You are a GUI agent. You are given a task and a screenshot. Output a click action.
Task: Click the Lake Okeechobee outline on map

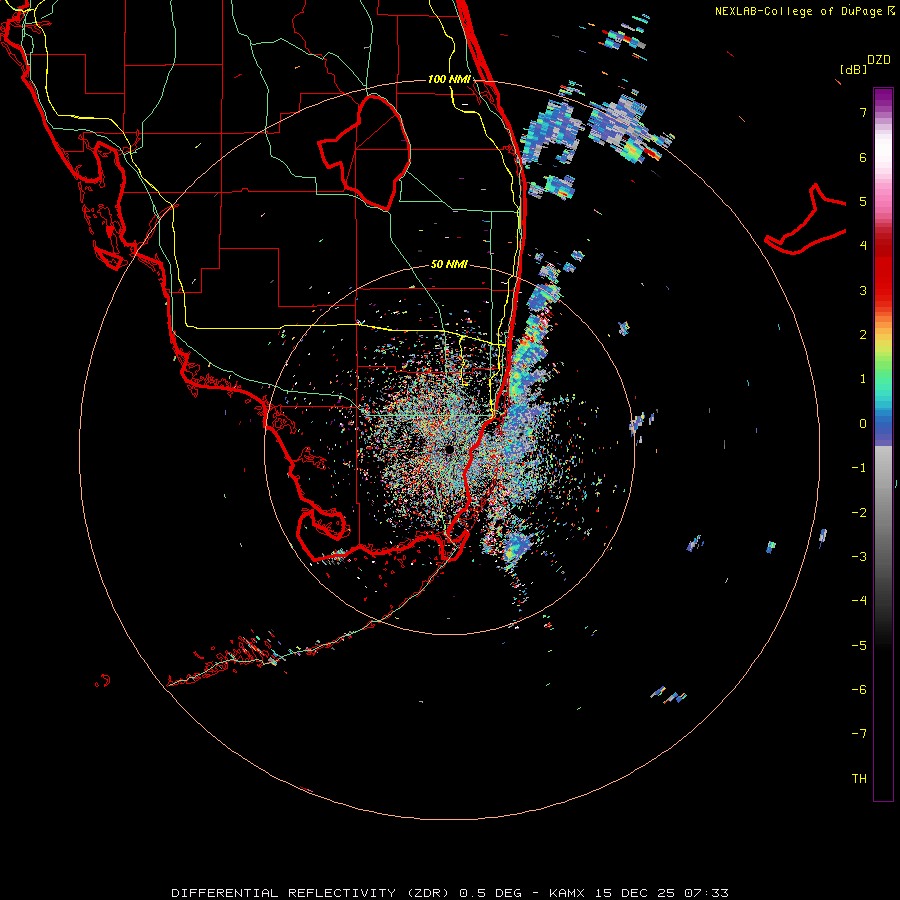tap(365, 152)
